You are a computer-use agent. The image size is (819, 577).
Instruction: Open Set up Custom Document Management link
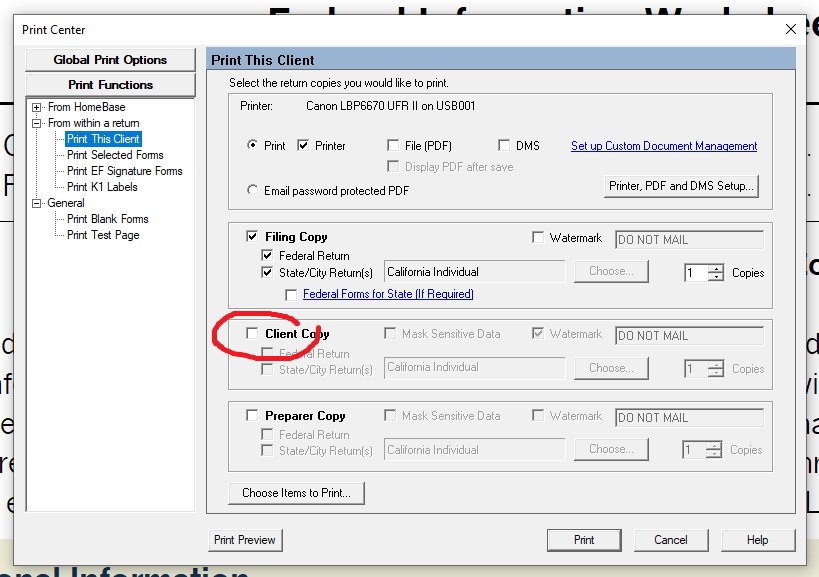tap(663, 146)
